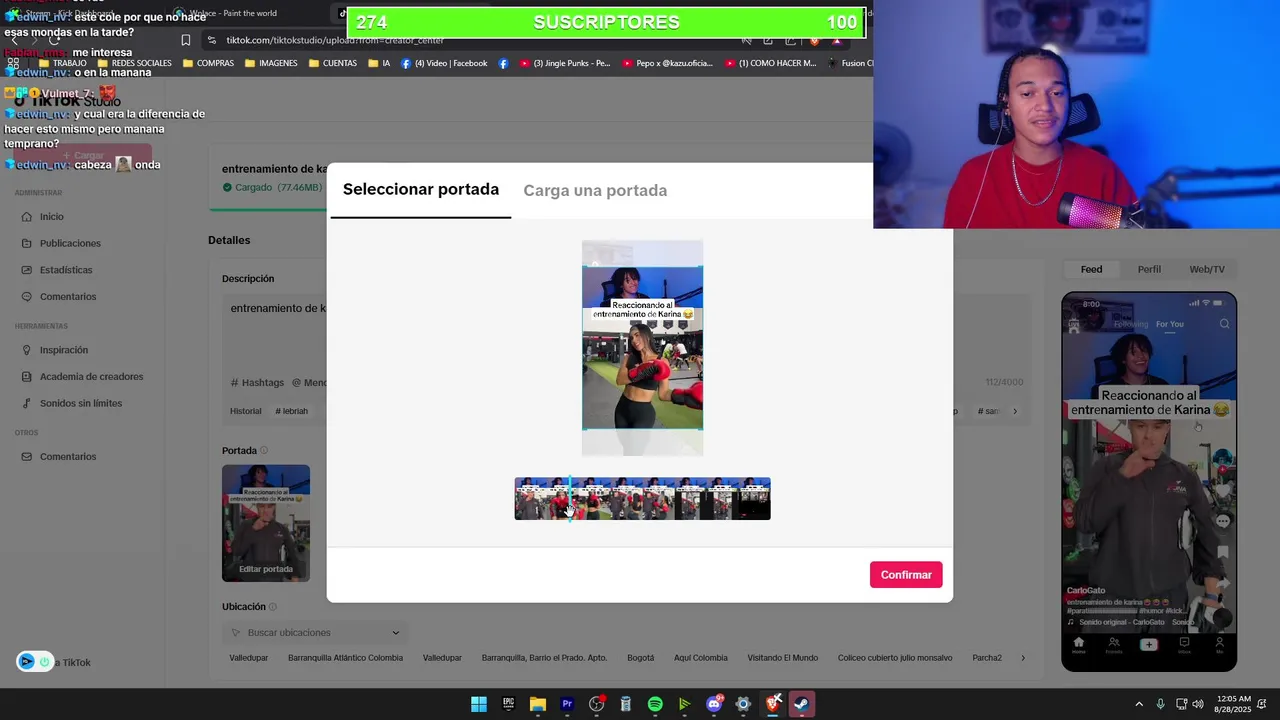Switch to the Web/TV preview tab

[x=1207, y=269]
